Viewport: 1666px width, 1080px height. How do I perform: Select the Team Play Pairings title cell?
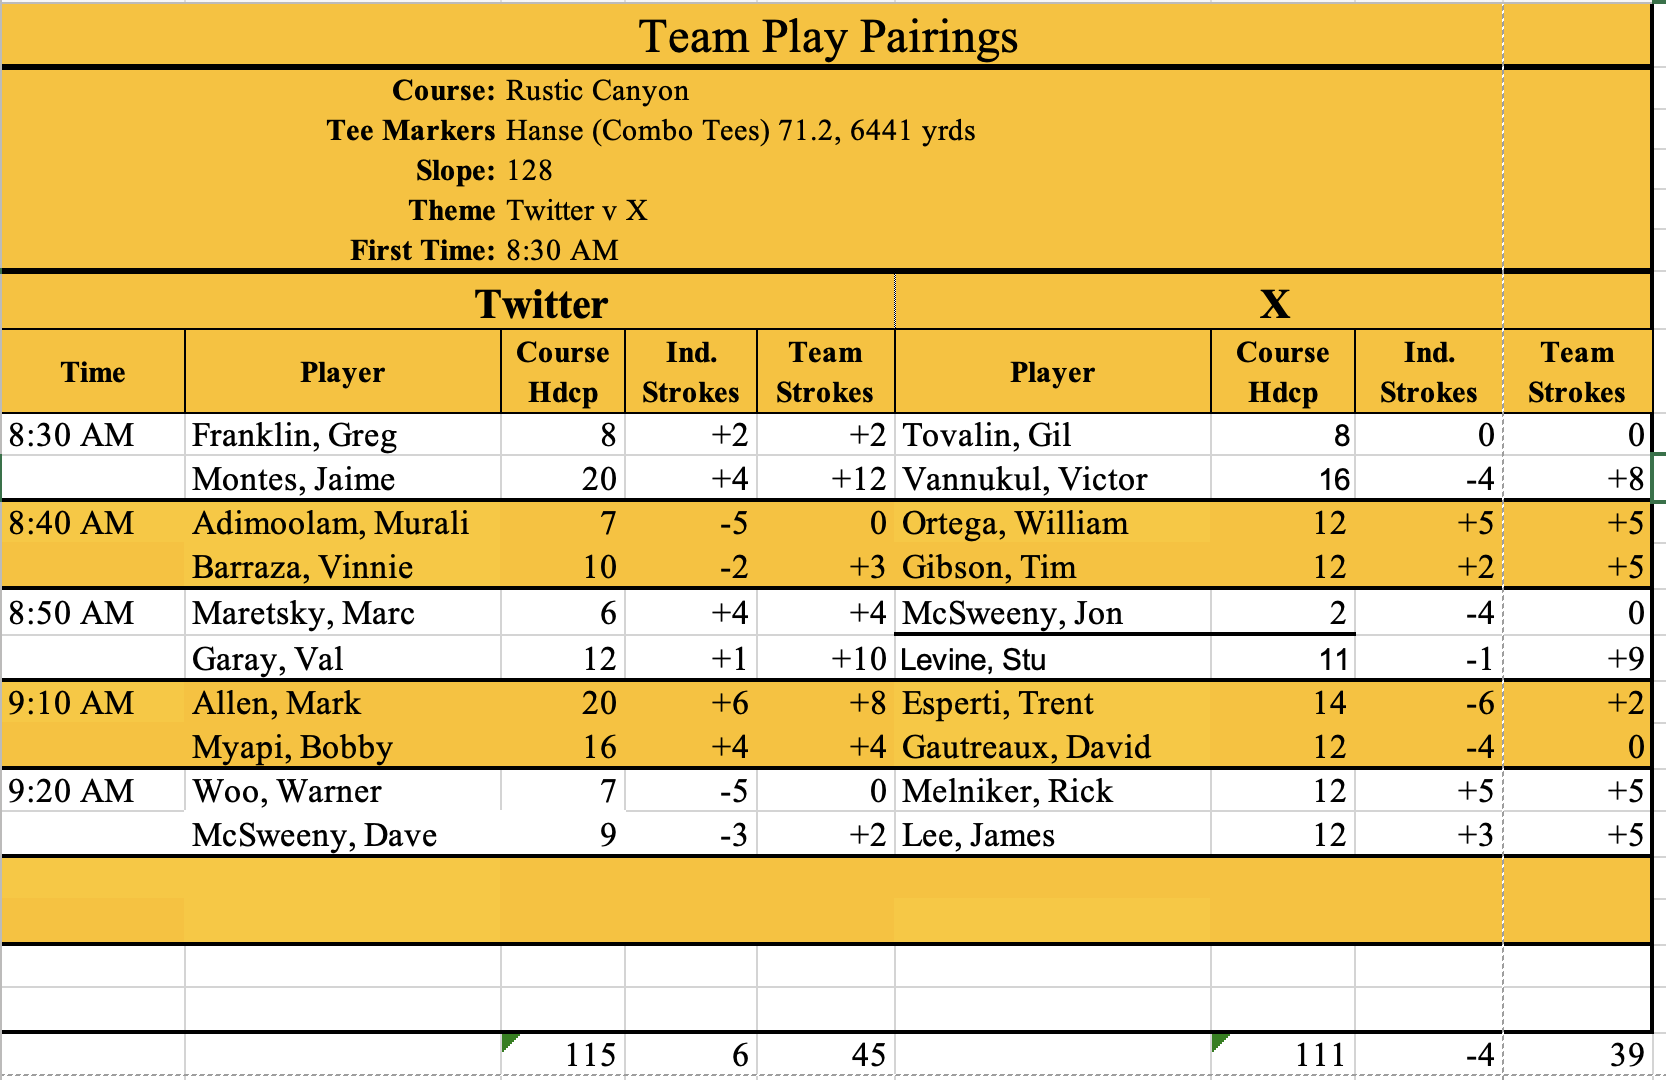click(828, 37)
